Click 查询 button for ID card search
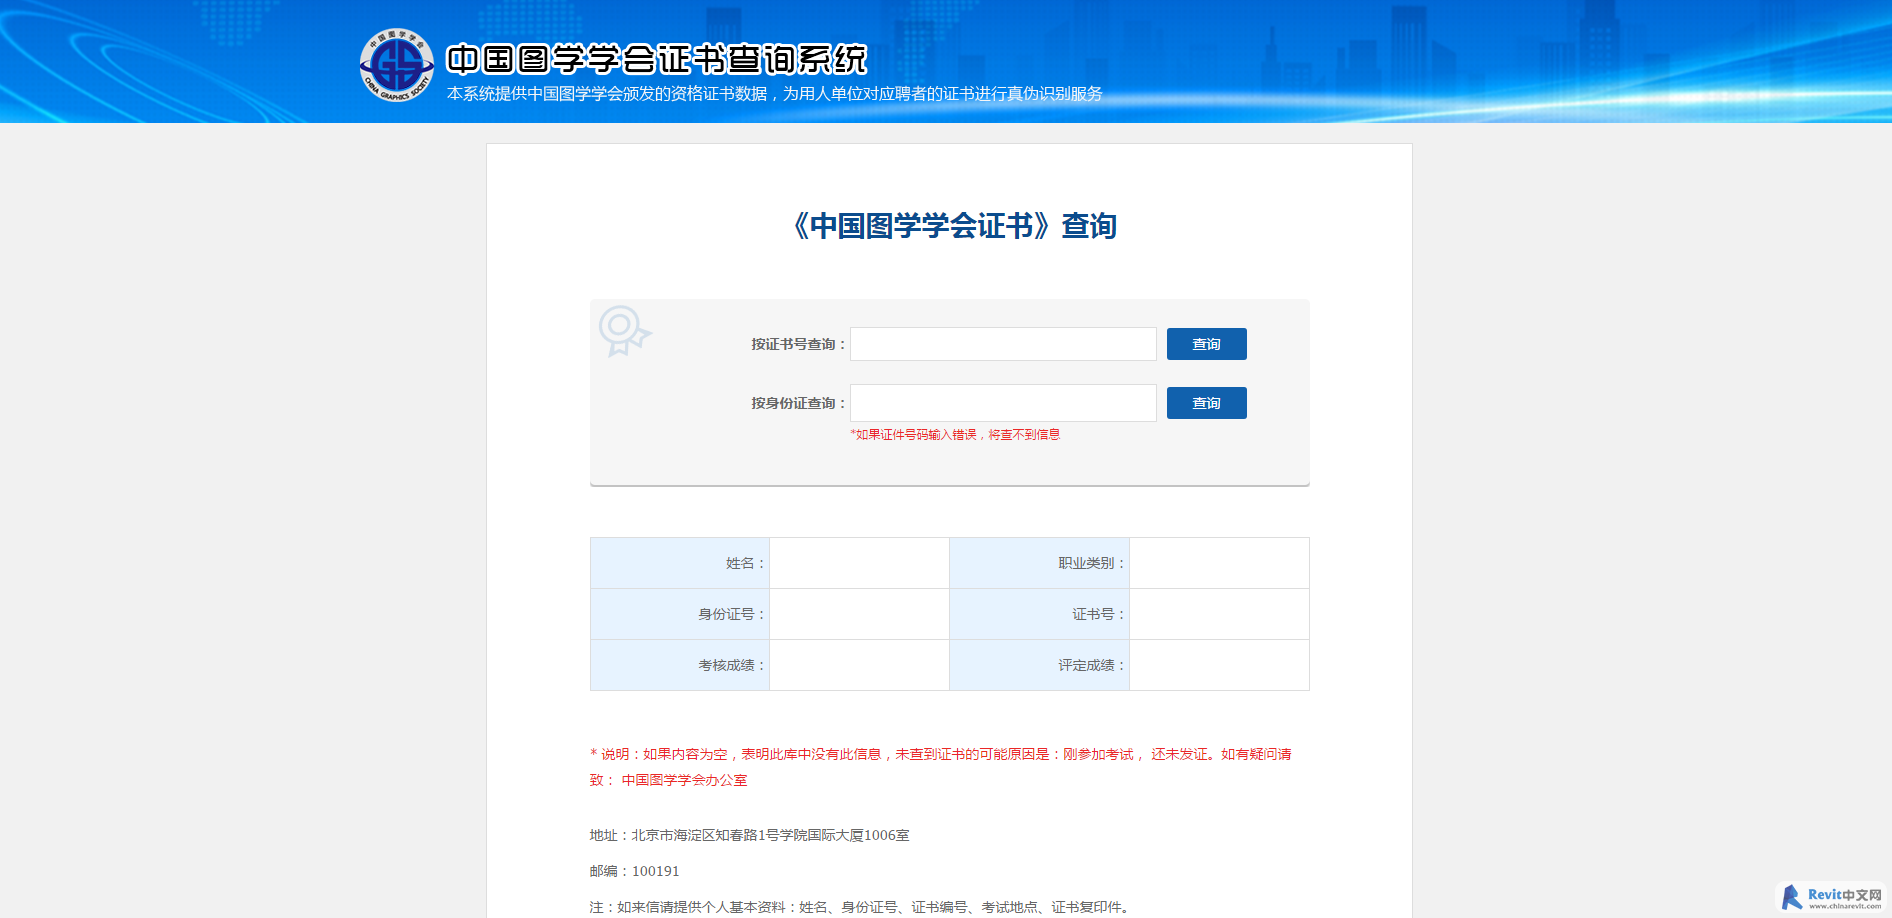1892x918 pixels. coord(1206,403)
